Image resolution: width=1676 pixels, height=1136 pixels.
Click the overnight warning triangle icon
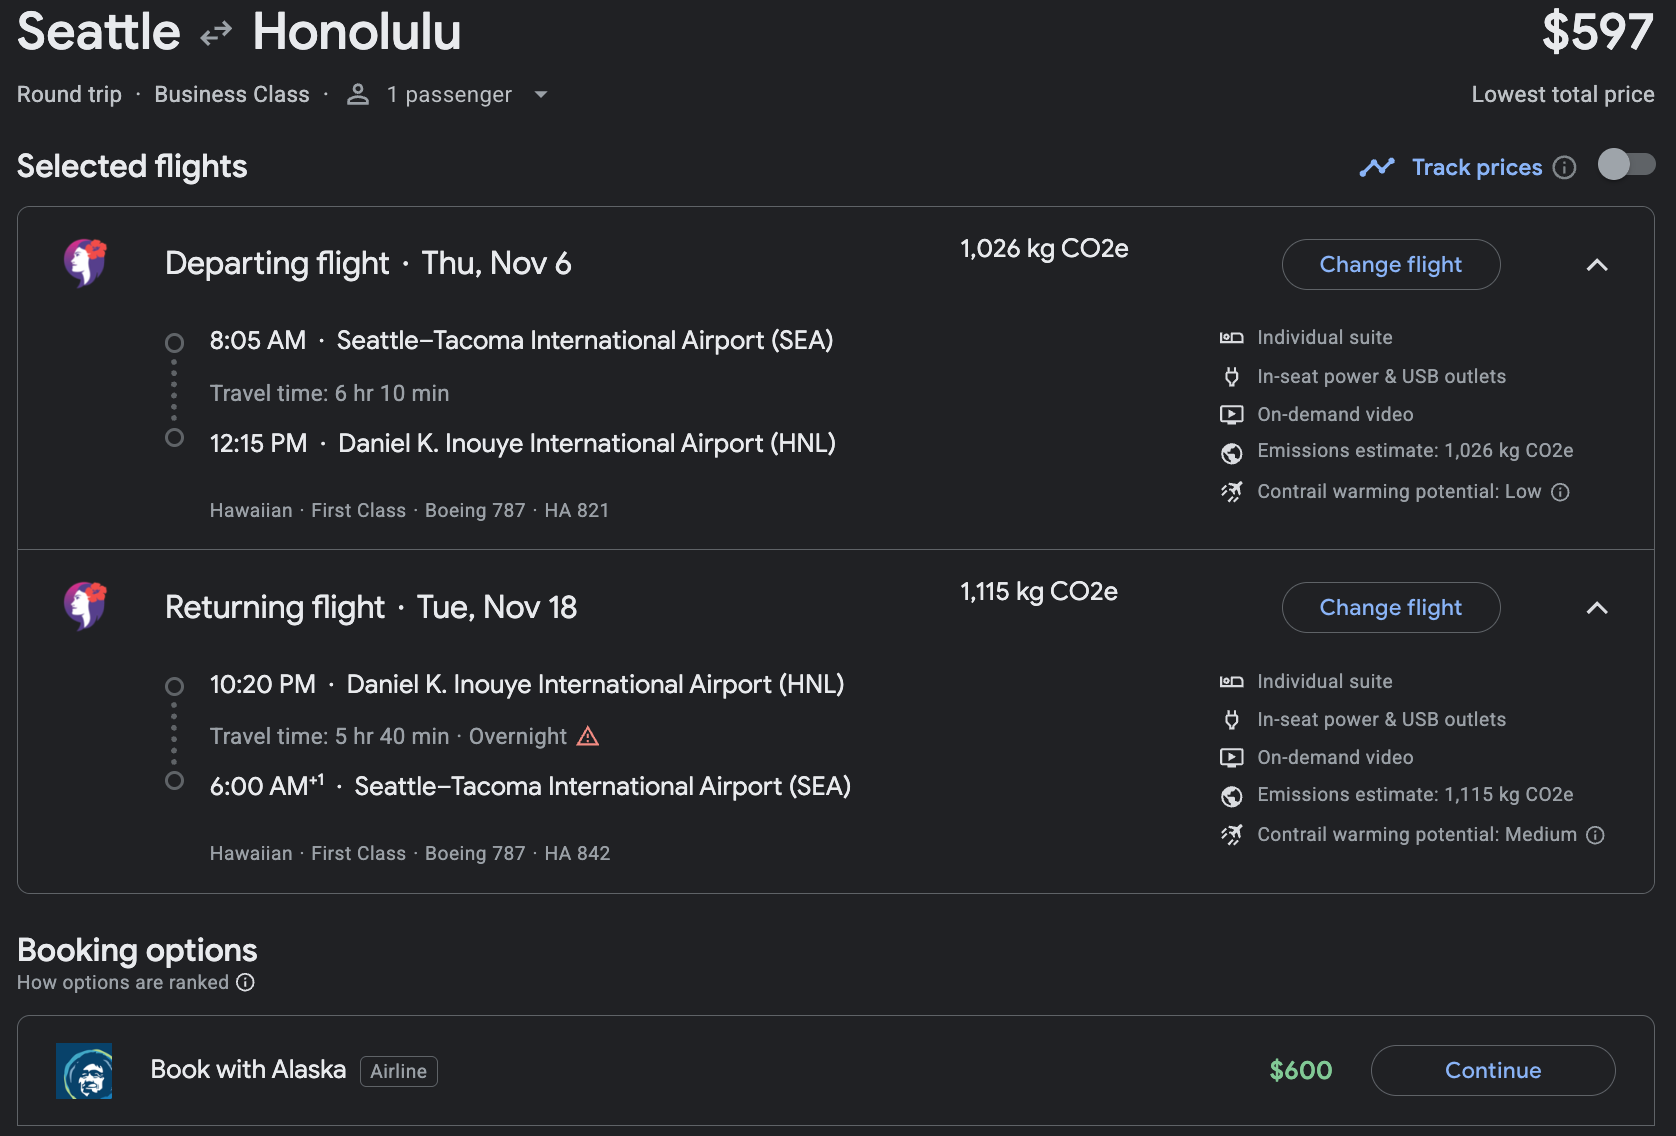pyautogui.click(x=588, y=736)
